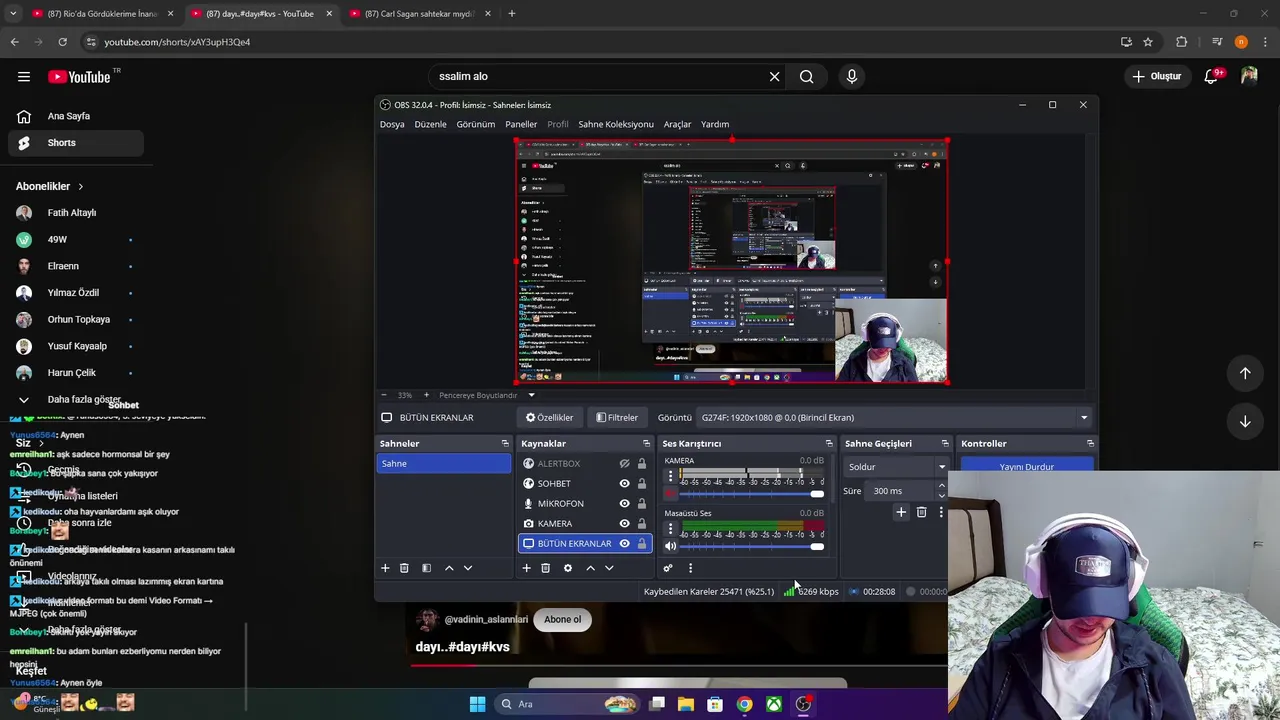Undock the Sahneler panel
This screenshot has width=1280, height=720.
point(505,443)
